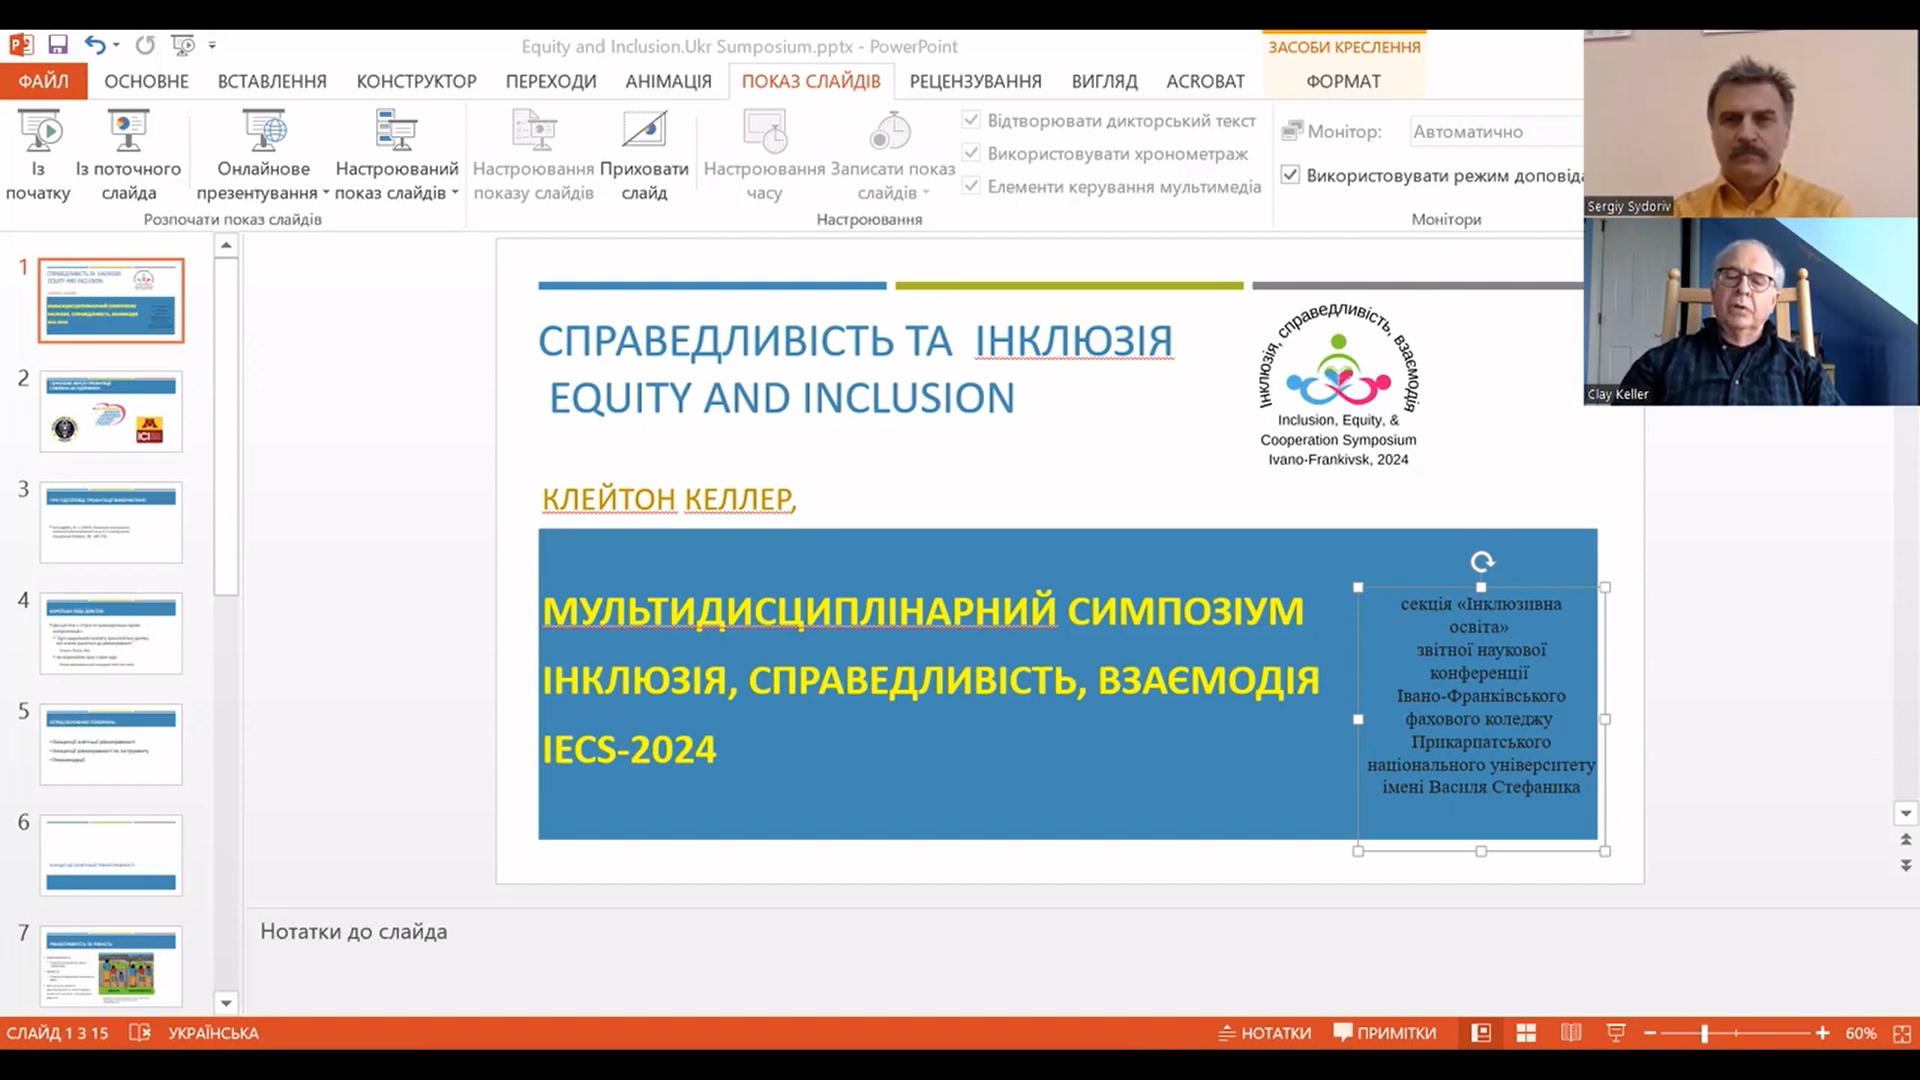Click the Undo arrow icon
The image size is (1920, 1080).
click(x=94, y=45)
